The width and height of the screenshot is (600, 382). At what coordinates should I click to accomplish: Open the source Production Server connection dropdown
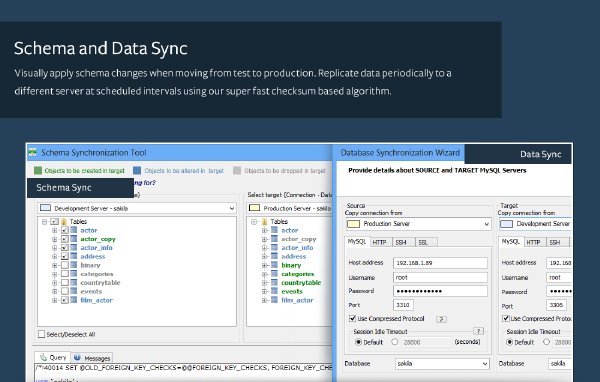click(x=418, y=224)
